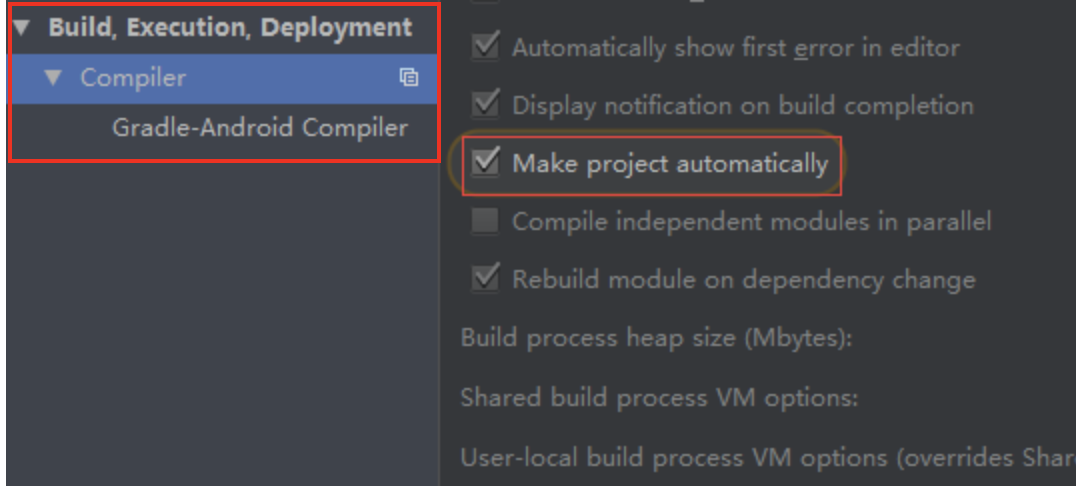
Task: Enable Compile independent modules in parallel checkbox
Action: [486, 222]
